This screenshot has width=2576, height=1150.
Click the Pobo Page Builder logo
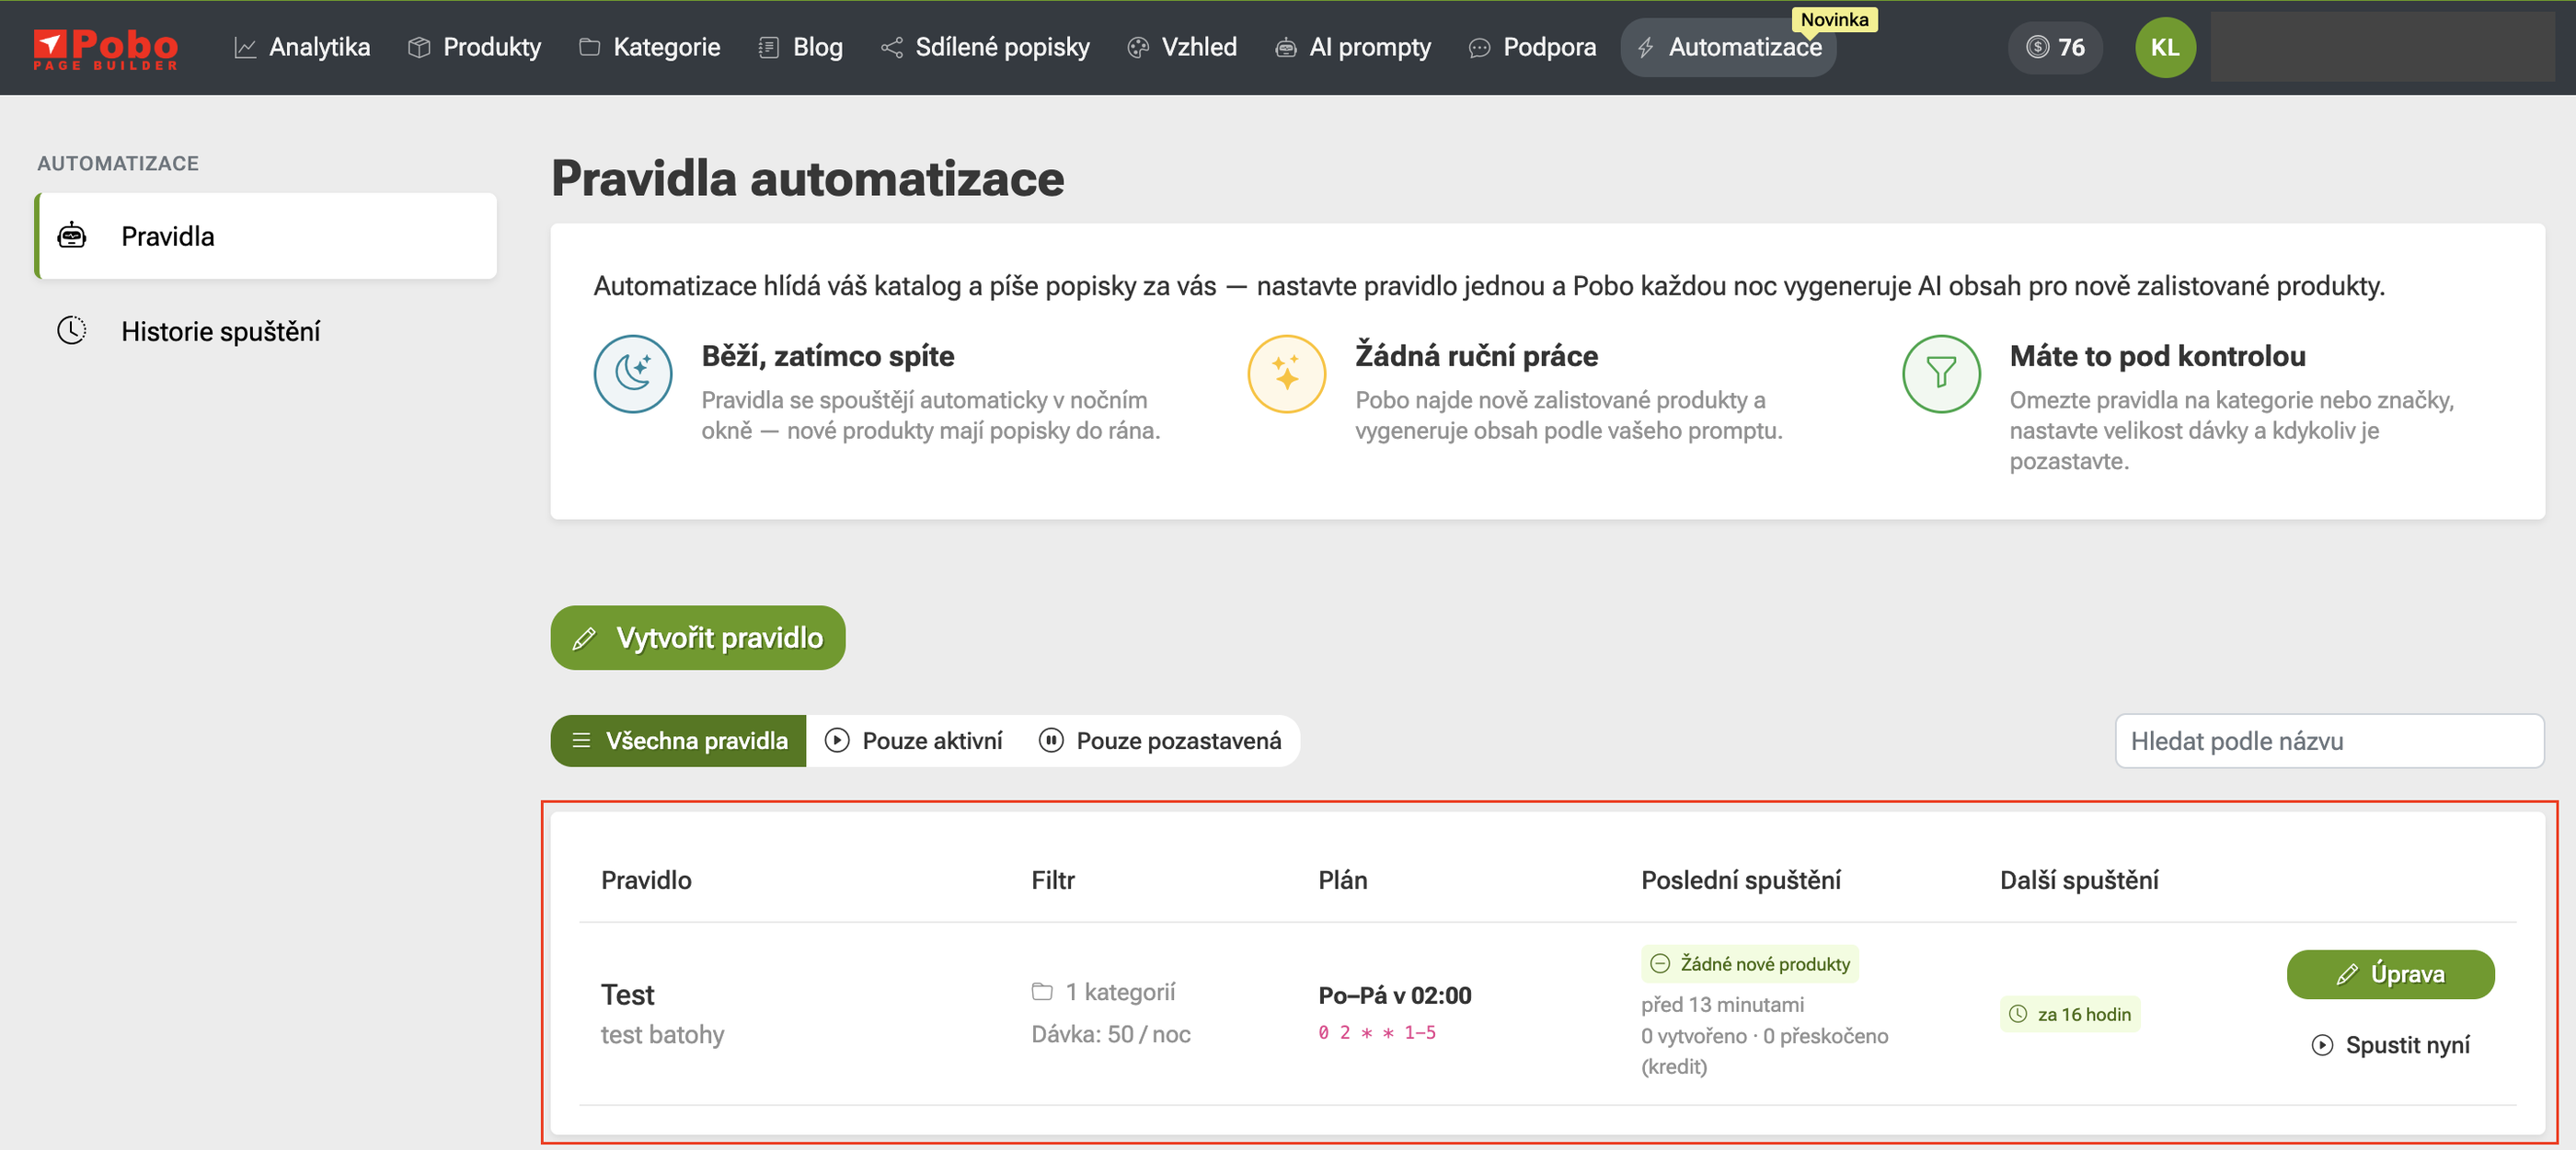tap(105, 48)
